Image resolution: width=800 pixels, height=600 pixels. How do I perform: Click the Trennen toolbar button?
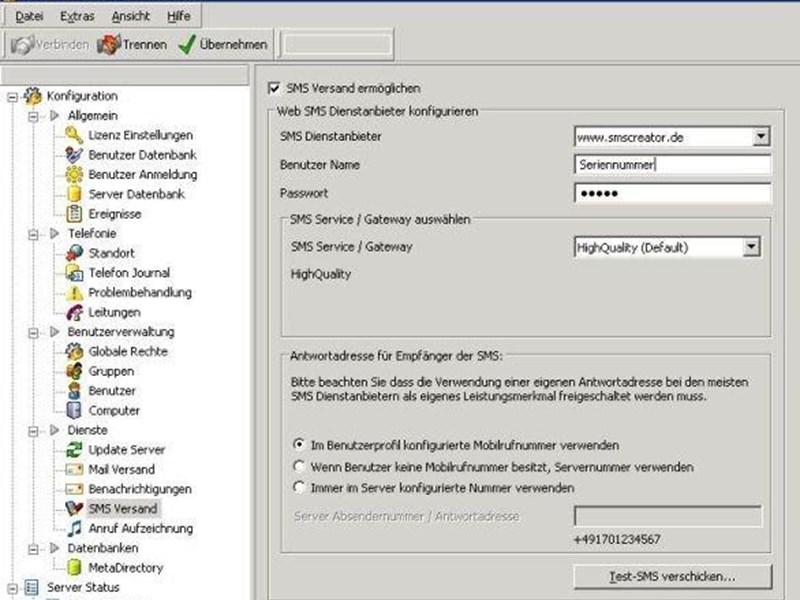[133, 44]
